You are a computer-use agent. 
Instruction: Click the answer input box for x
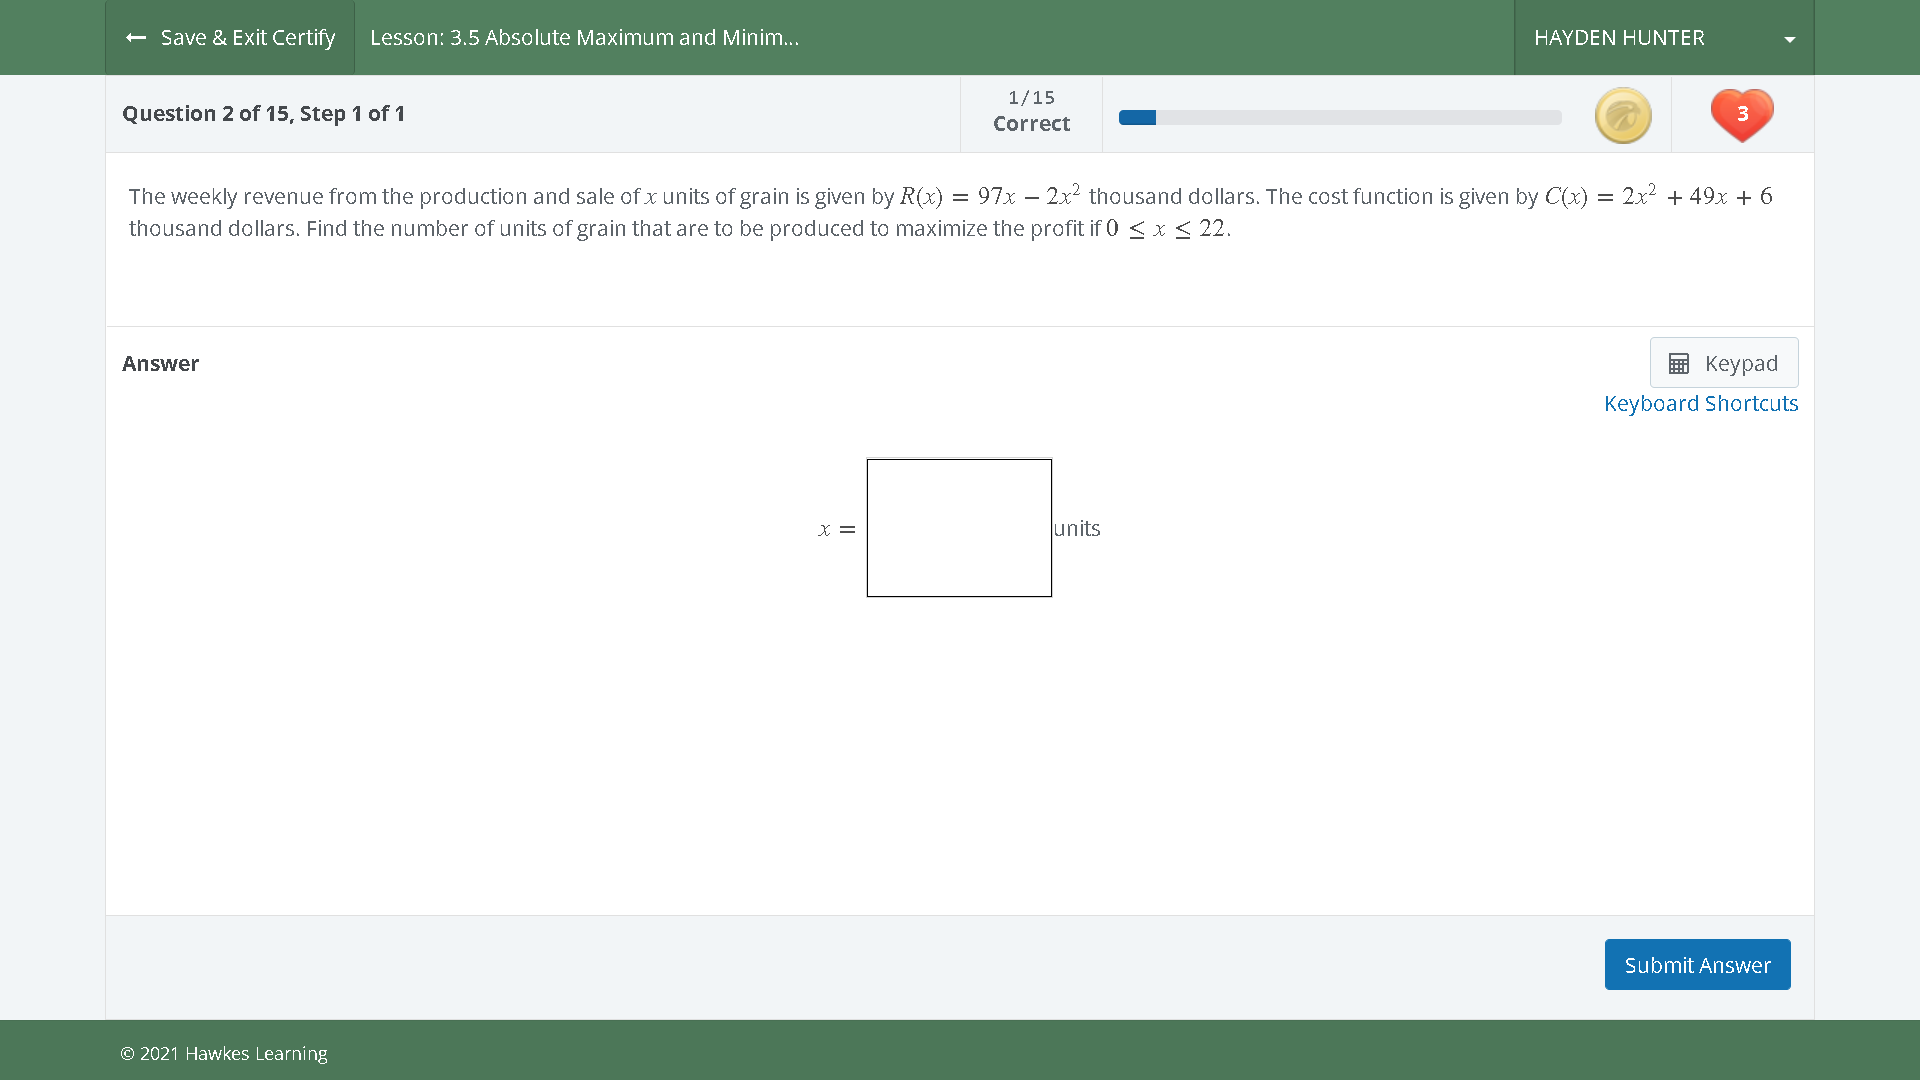point(959,527)
